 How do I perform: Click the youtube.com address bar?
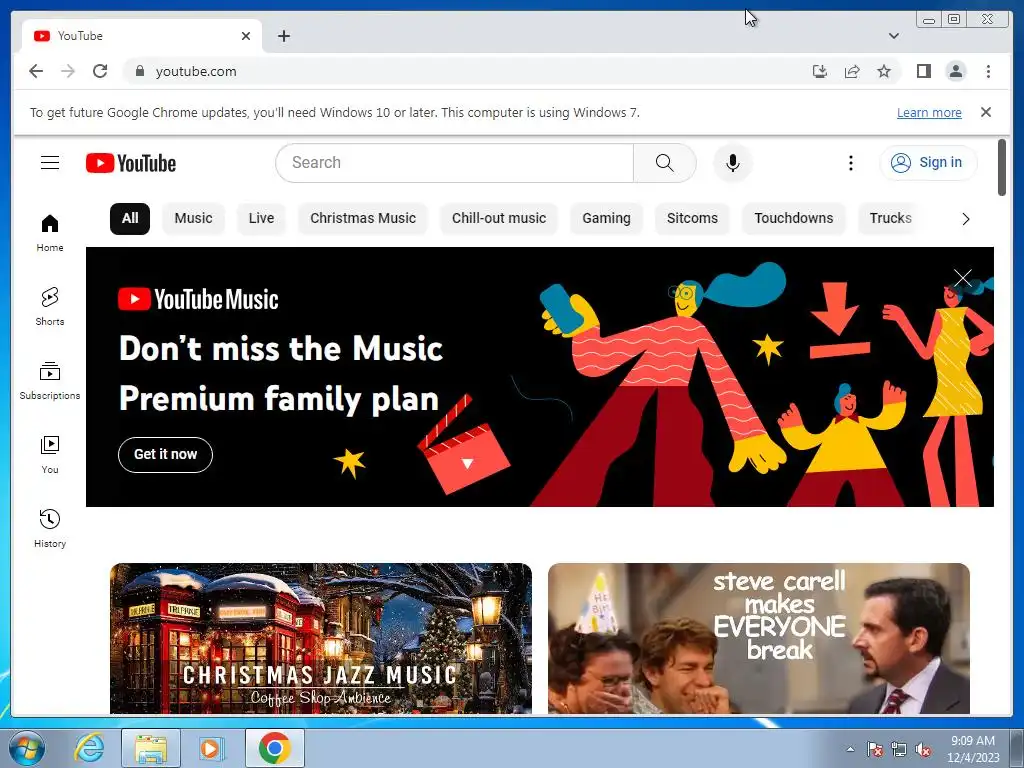[464, 71]
